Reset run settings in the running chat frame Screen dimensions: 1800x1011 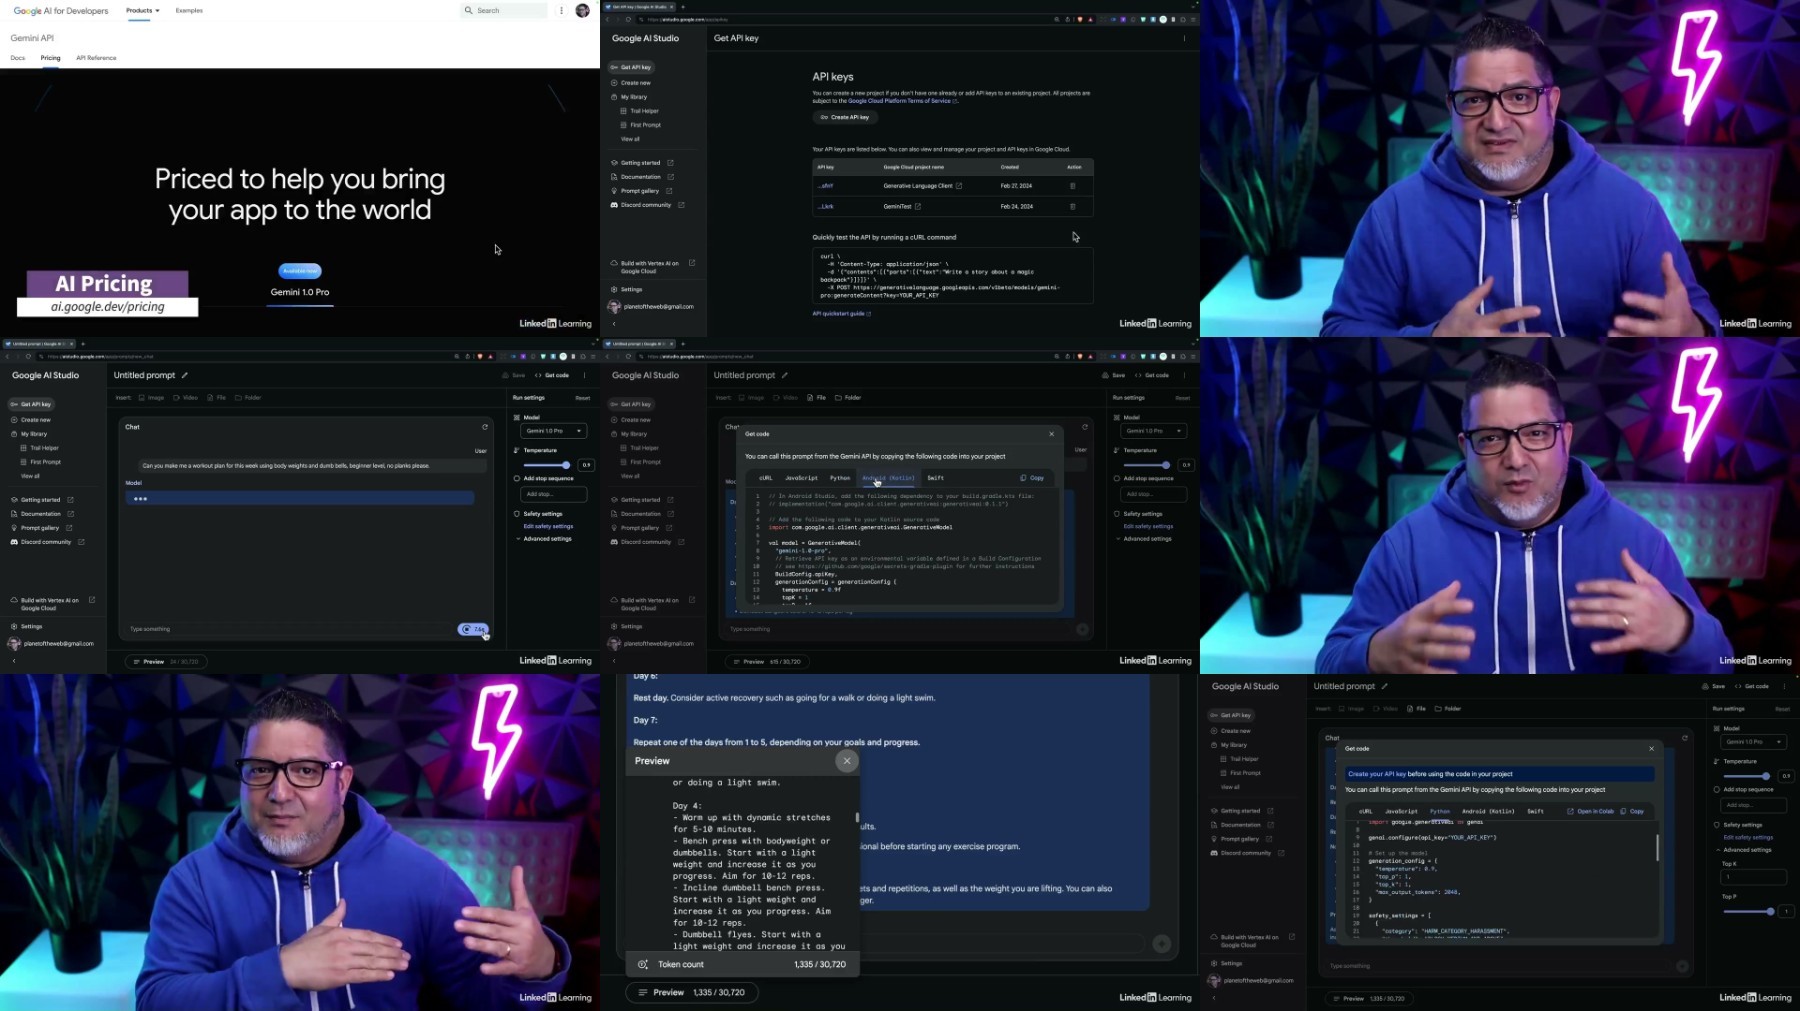click(582, 398)
